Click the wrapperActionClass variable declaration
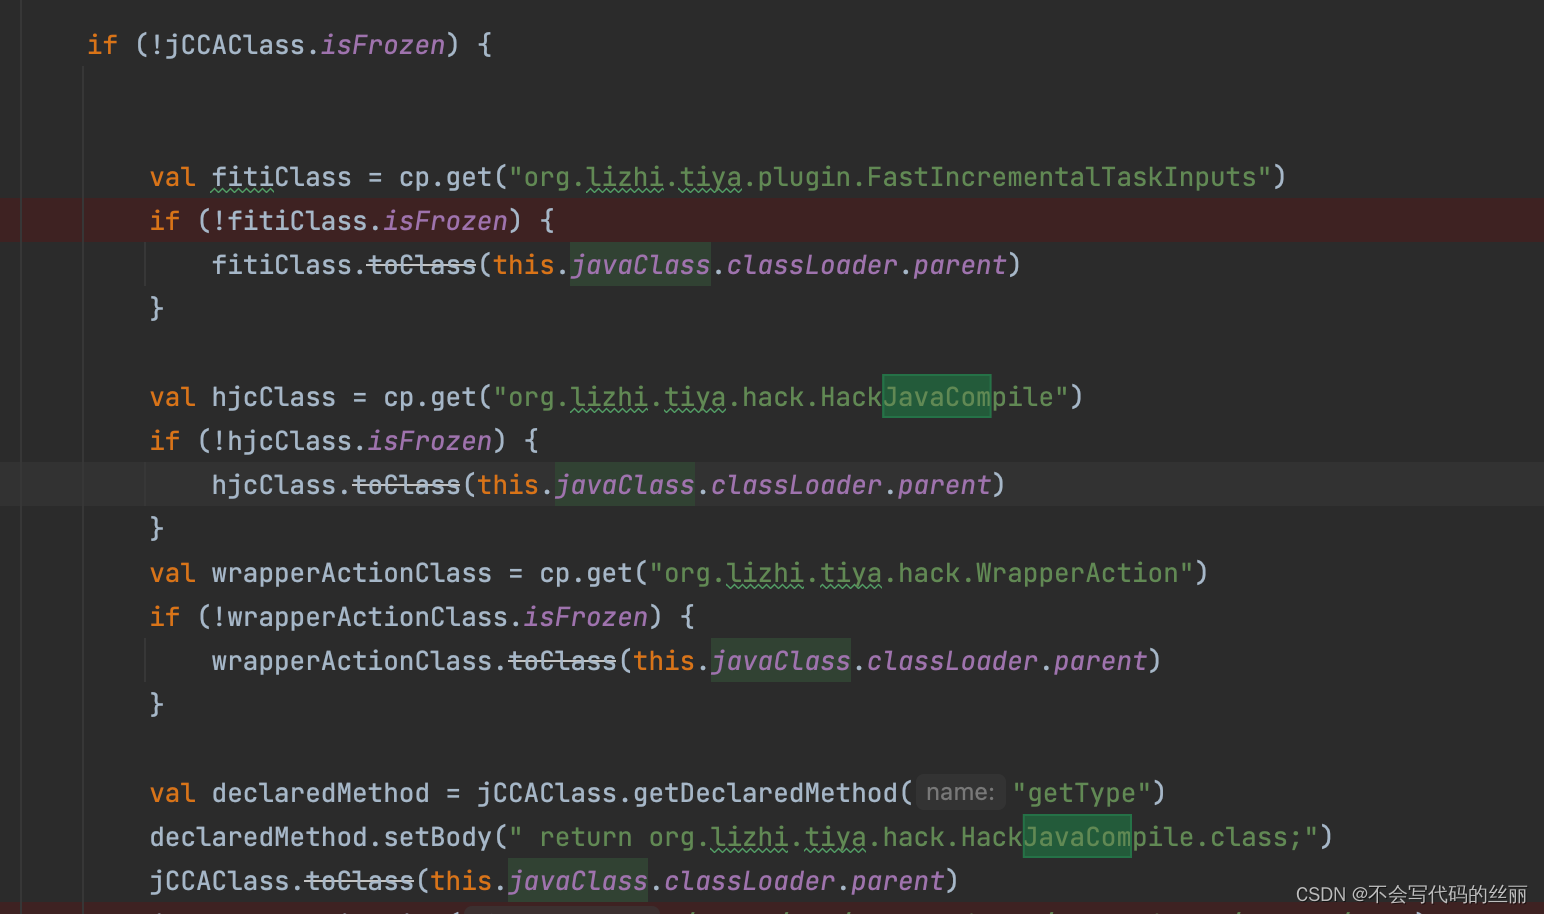Image resolution: width=1544 pixels, height=914 pixels. [x=351, y=573]
